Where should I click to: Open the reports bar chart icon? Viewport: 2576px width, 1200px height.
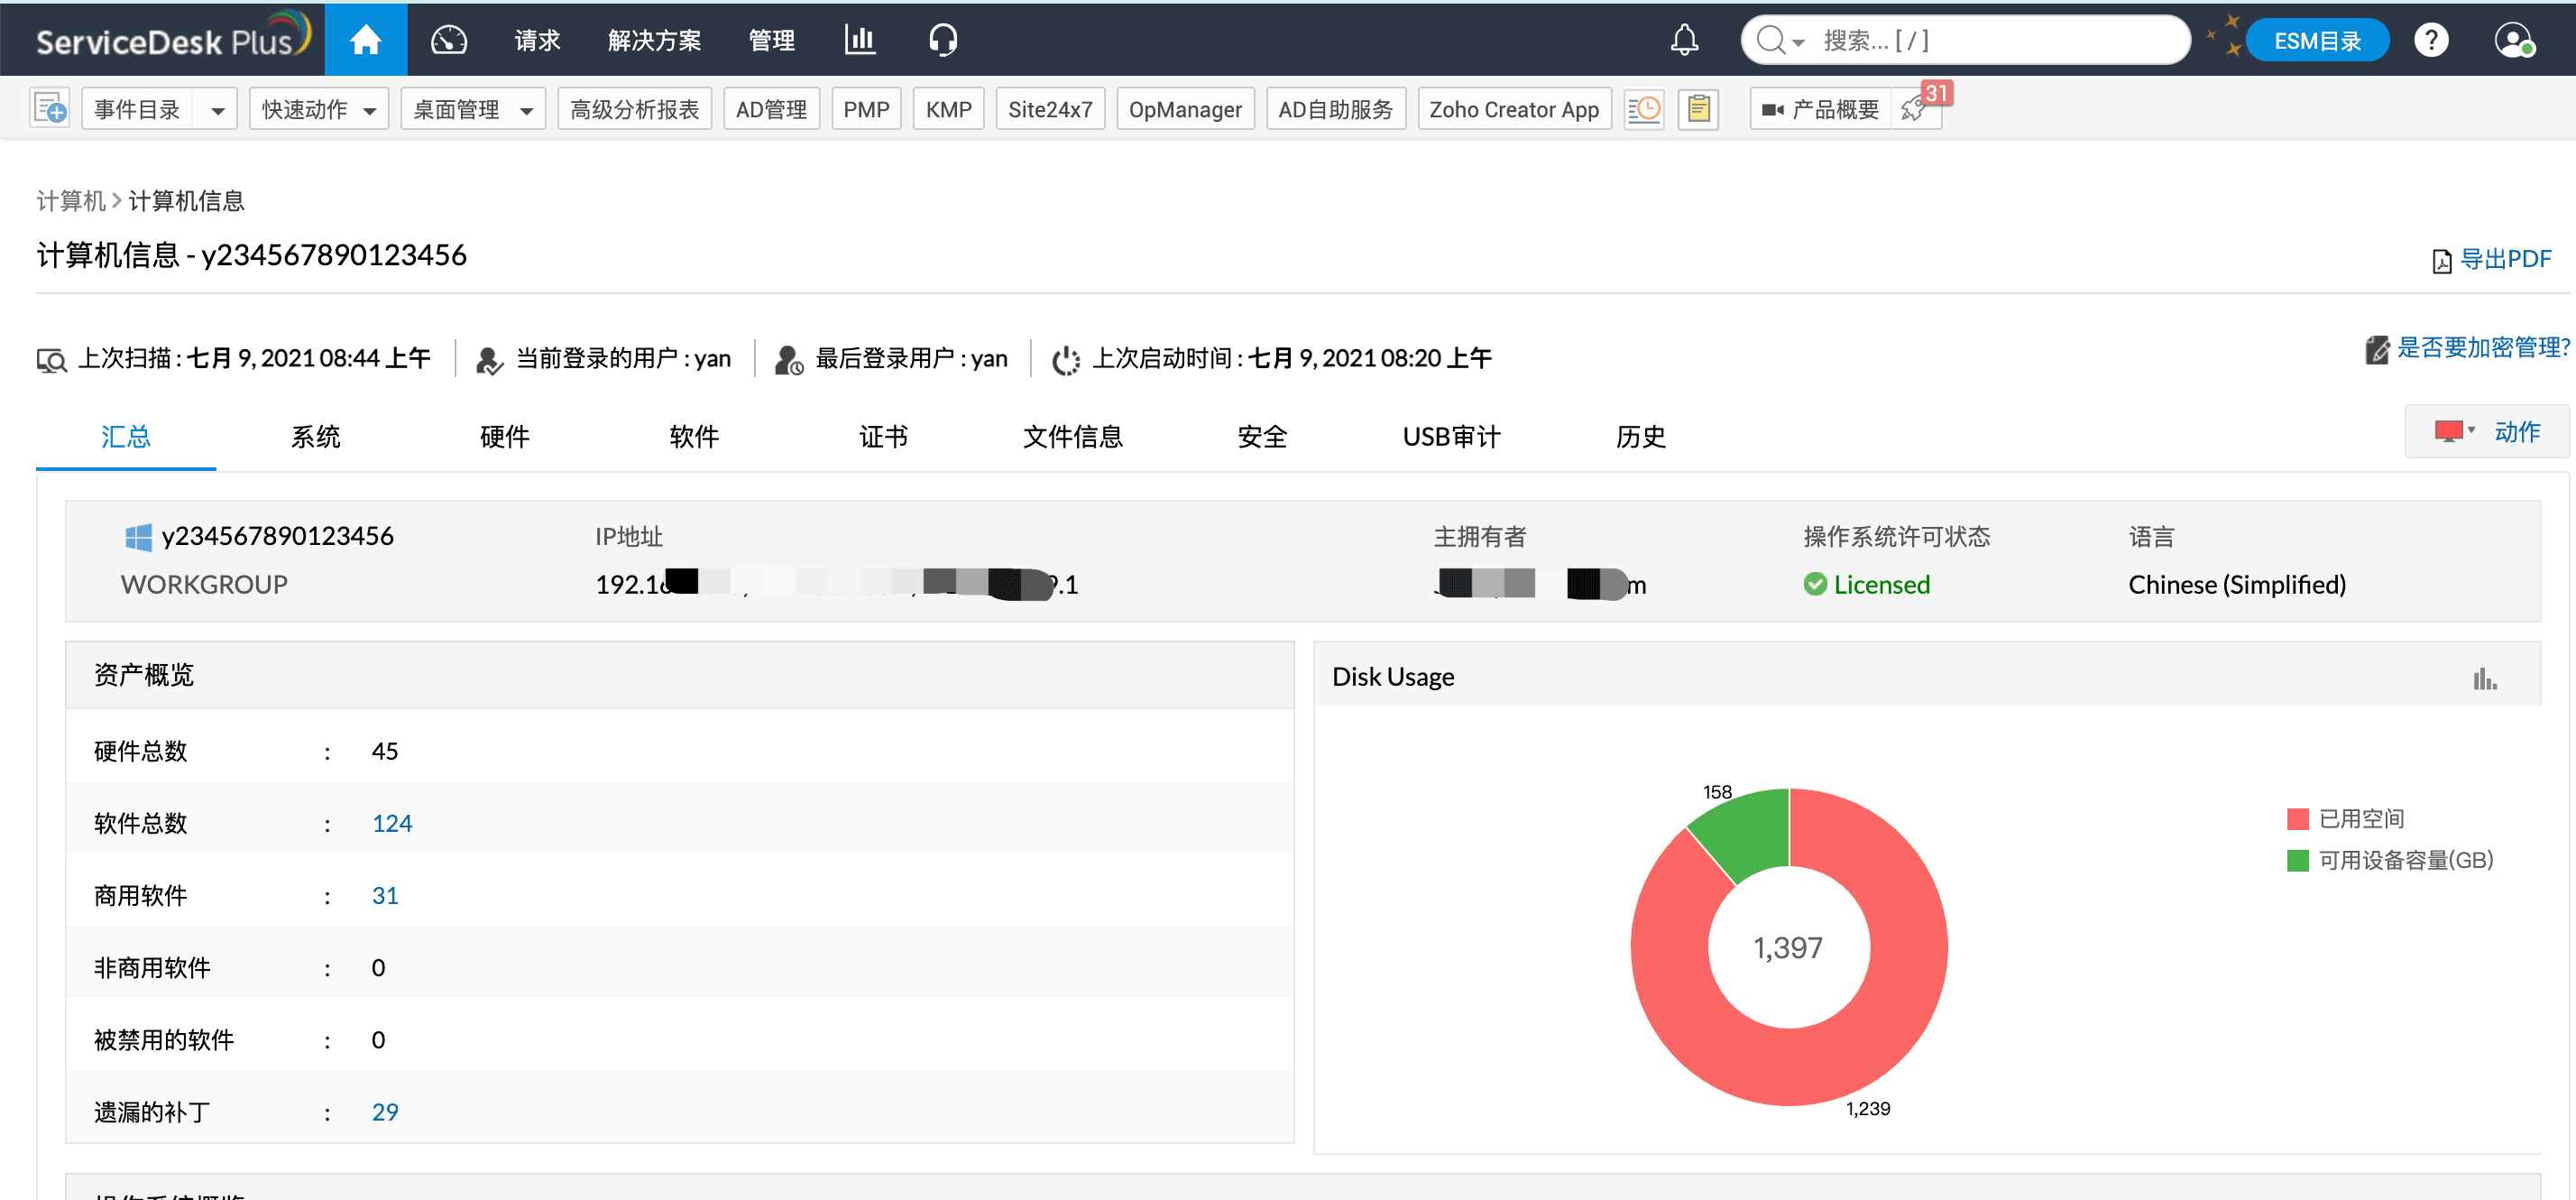859,40
